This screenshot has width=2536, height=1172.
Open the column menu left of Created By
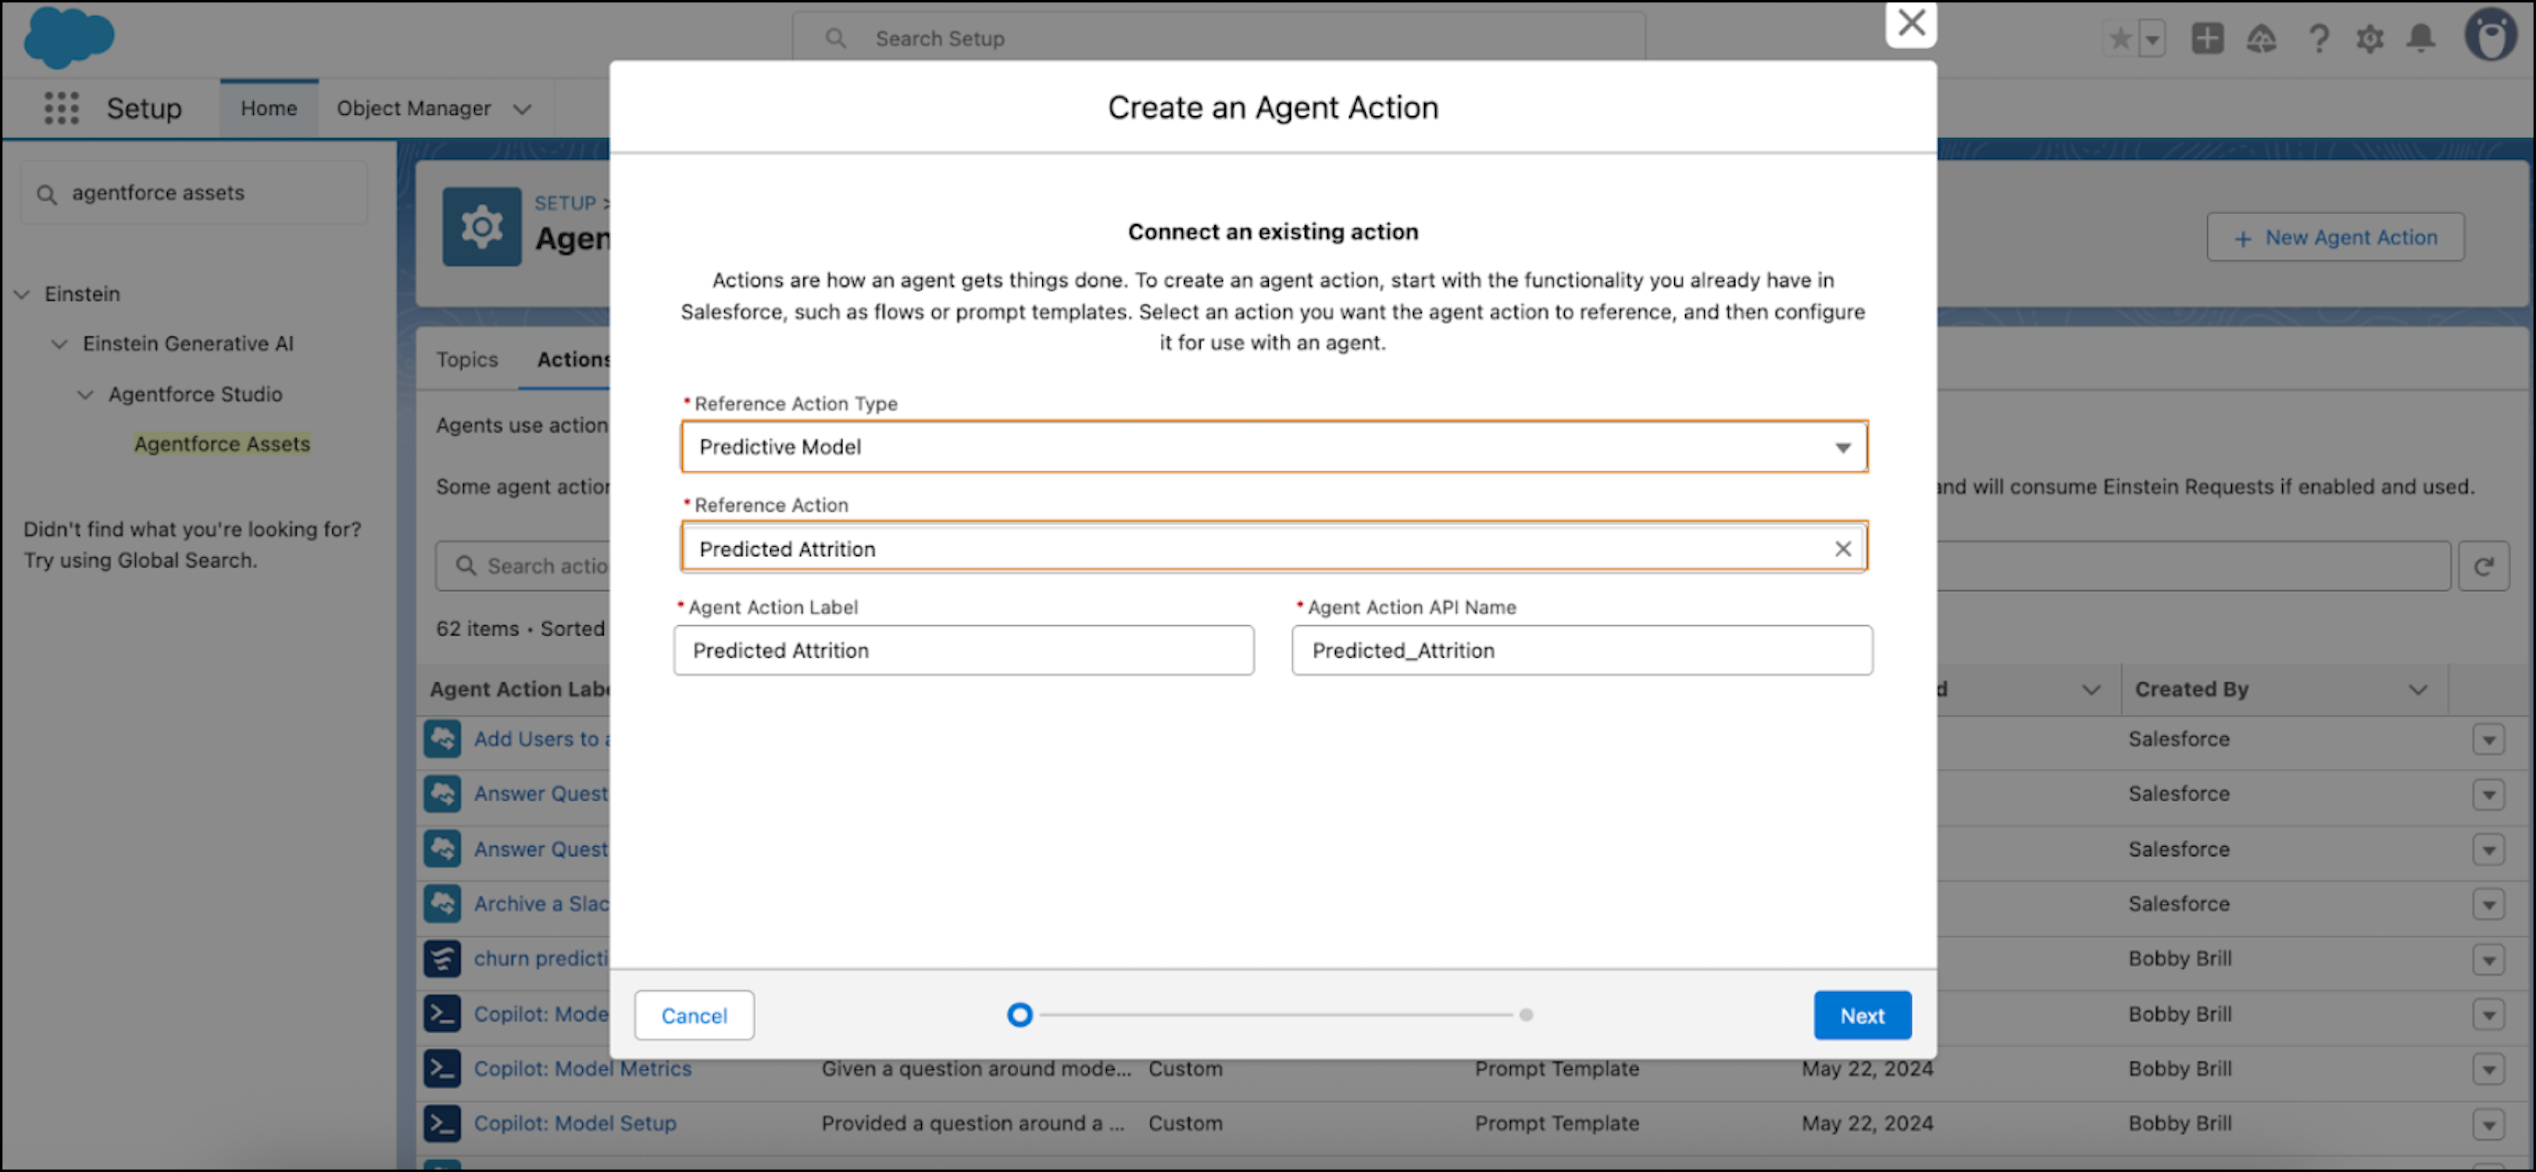(2090, 690)
